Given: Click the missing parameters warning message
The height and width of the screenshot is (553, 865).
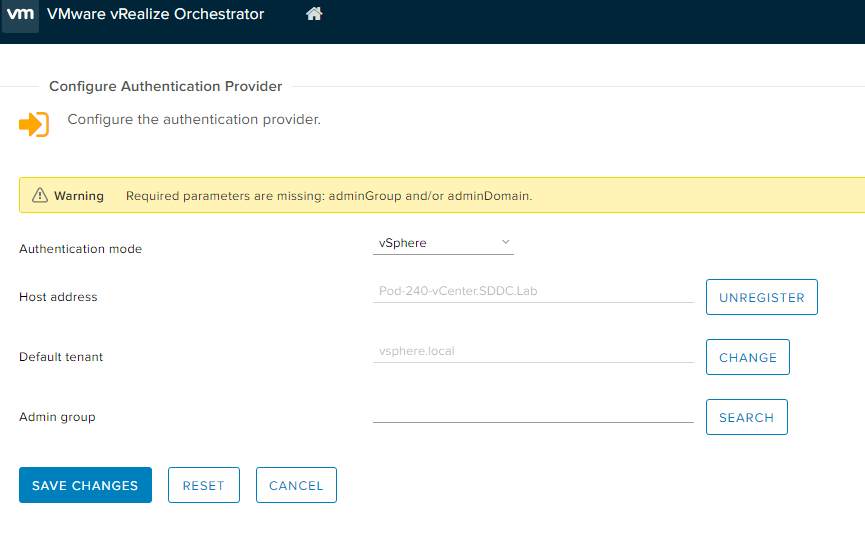Looking at the screenshot, I should point(329,196).
